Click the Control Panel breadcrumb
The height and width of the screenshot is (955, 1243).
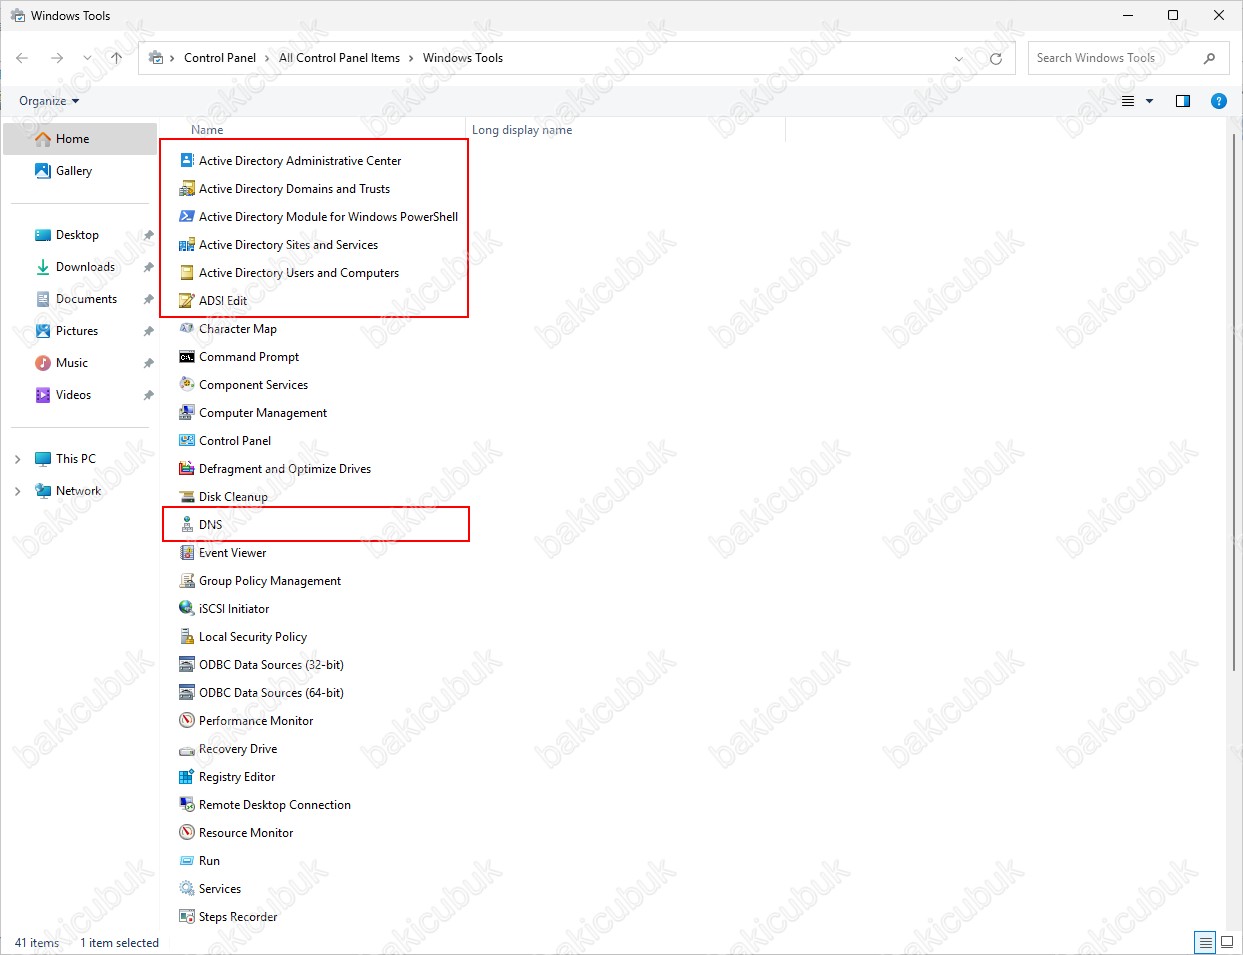pyautogui.click(x=220, y=58)
